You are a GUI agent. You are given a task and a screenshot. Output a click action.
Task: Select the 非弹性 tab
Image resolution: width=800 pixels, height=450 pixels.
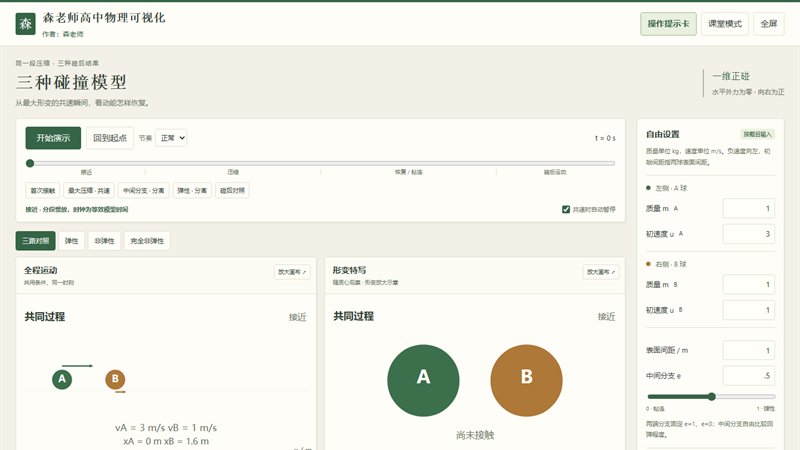point(104,241)
